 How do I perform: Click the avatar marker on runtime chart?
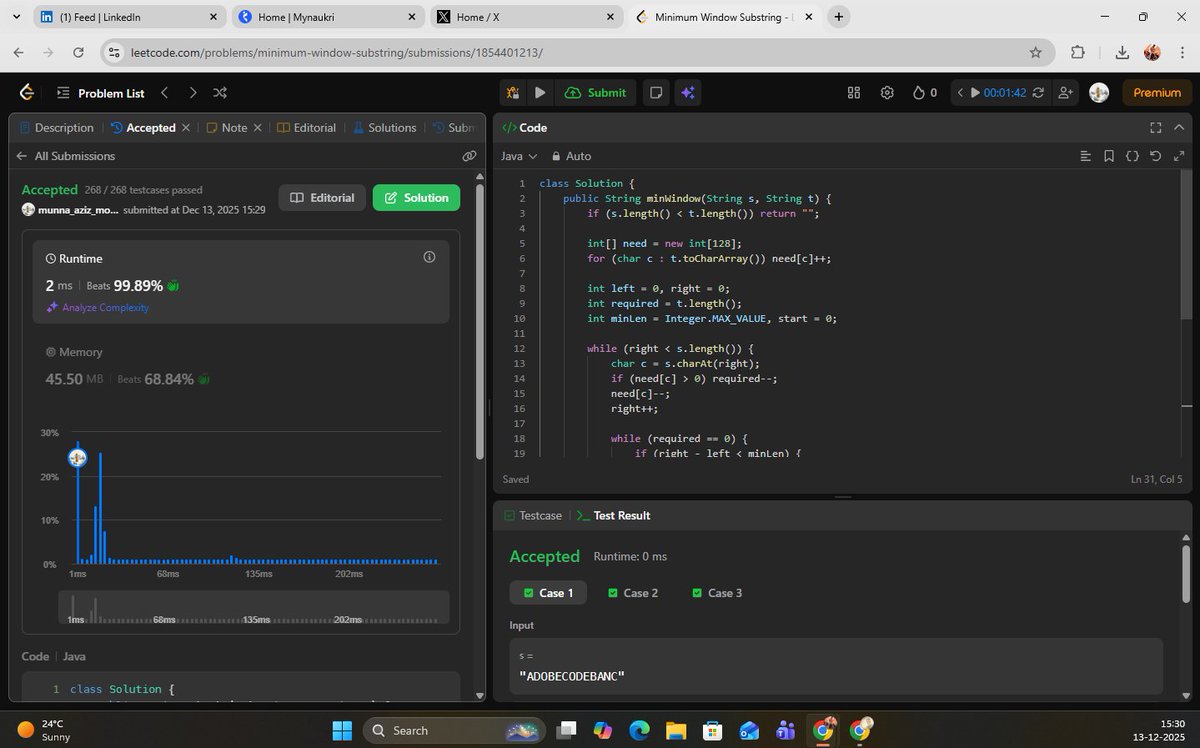click(x=77, y=457)
